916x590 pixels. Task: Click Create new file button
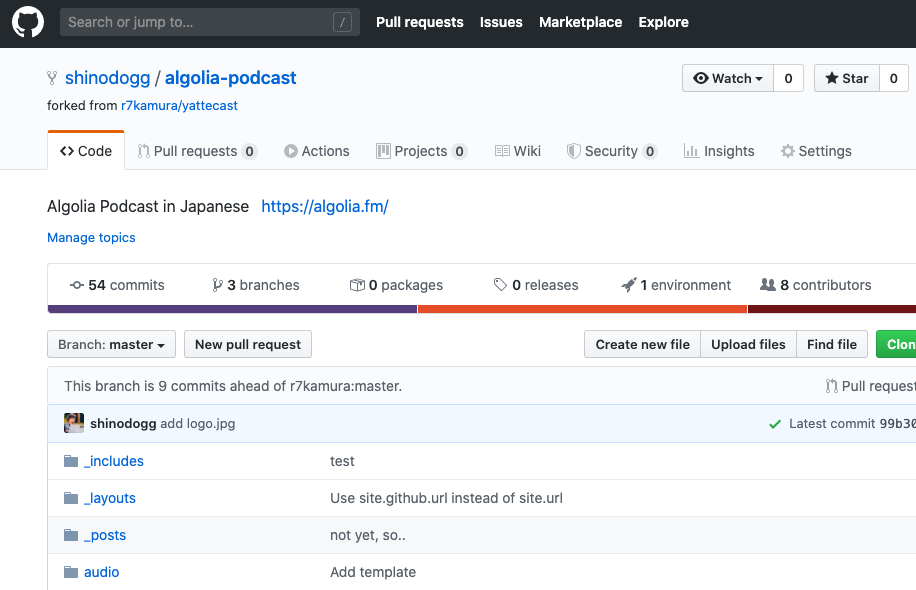tap(643, 345)
